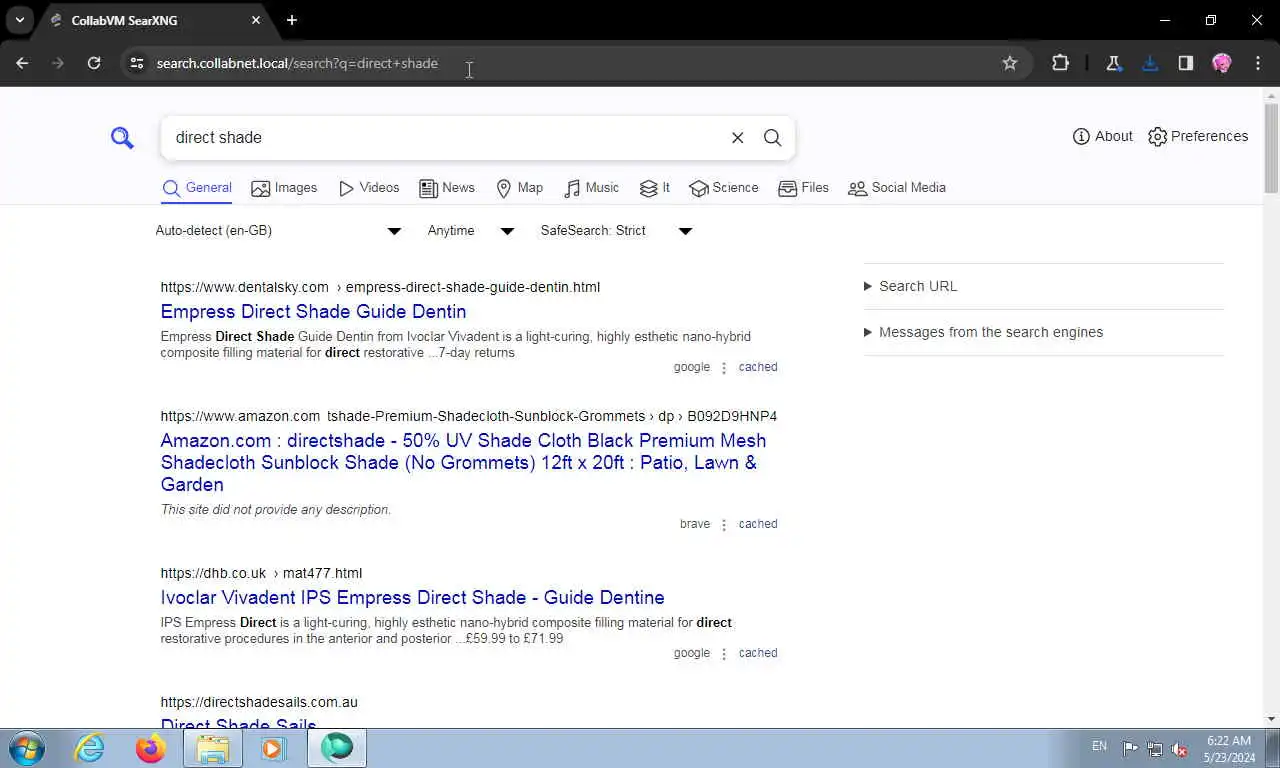Open the Extensions puzzle icon

point(1060,63)
